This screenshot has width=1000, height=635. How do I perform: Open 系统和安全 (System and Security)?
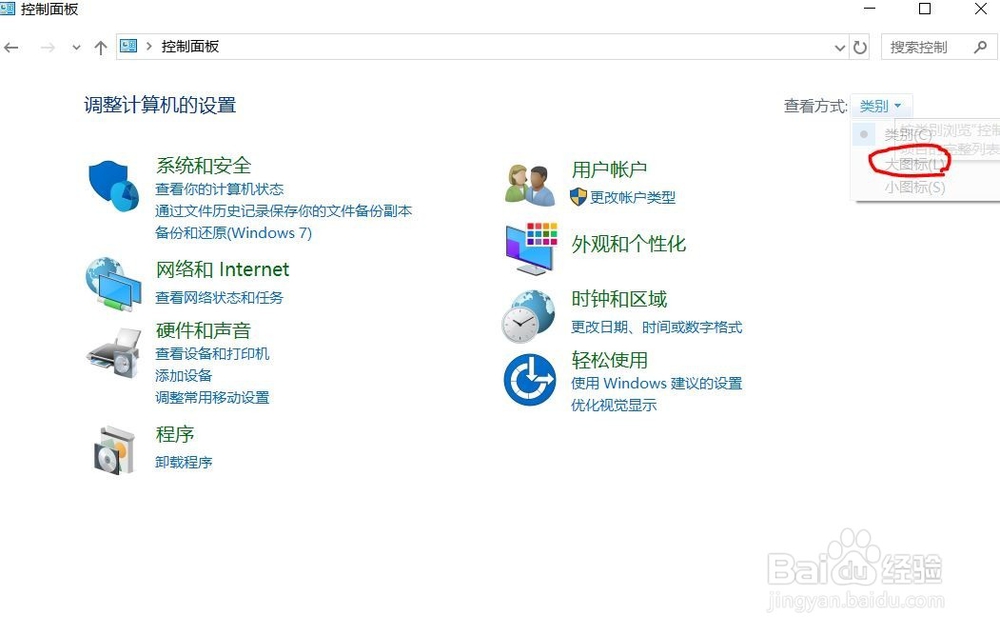(x=204, y=166)
